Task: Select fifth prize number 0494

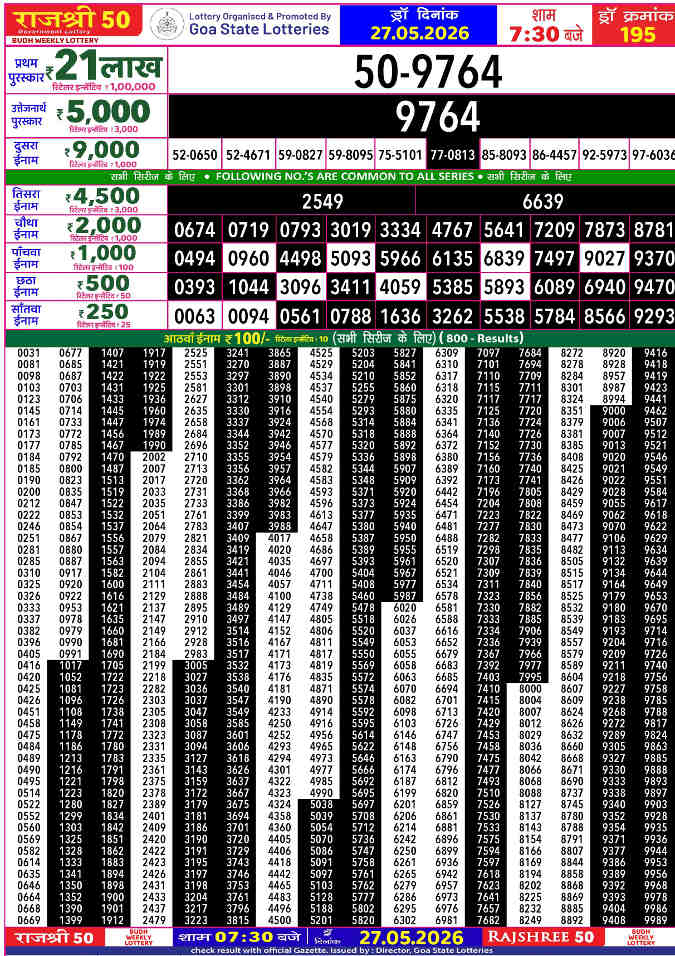Action: tap(195, 259)
